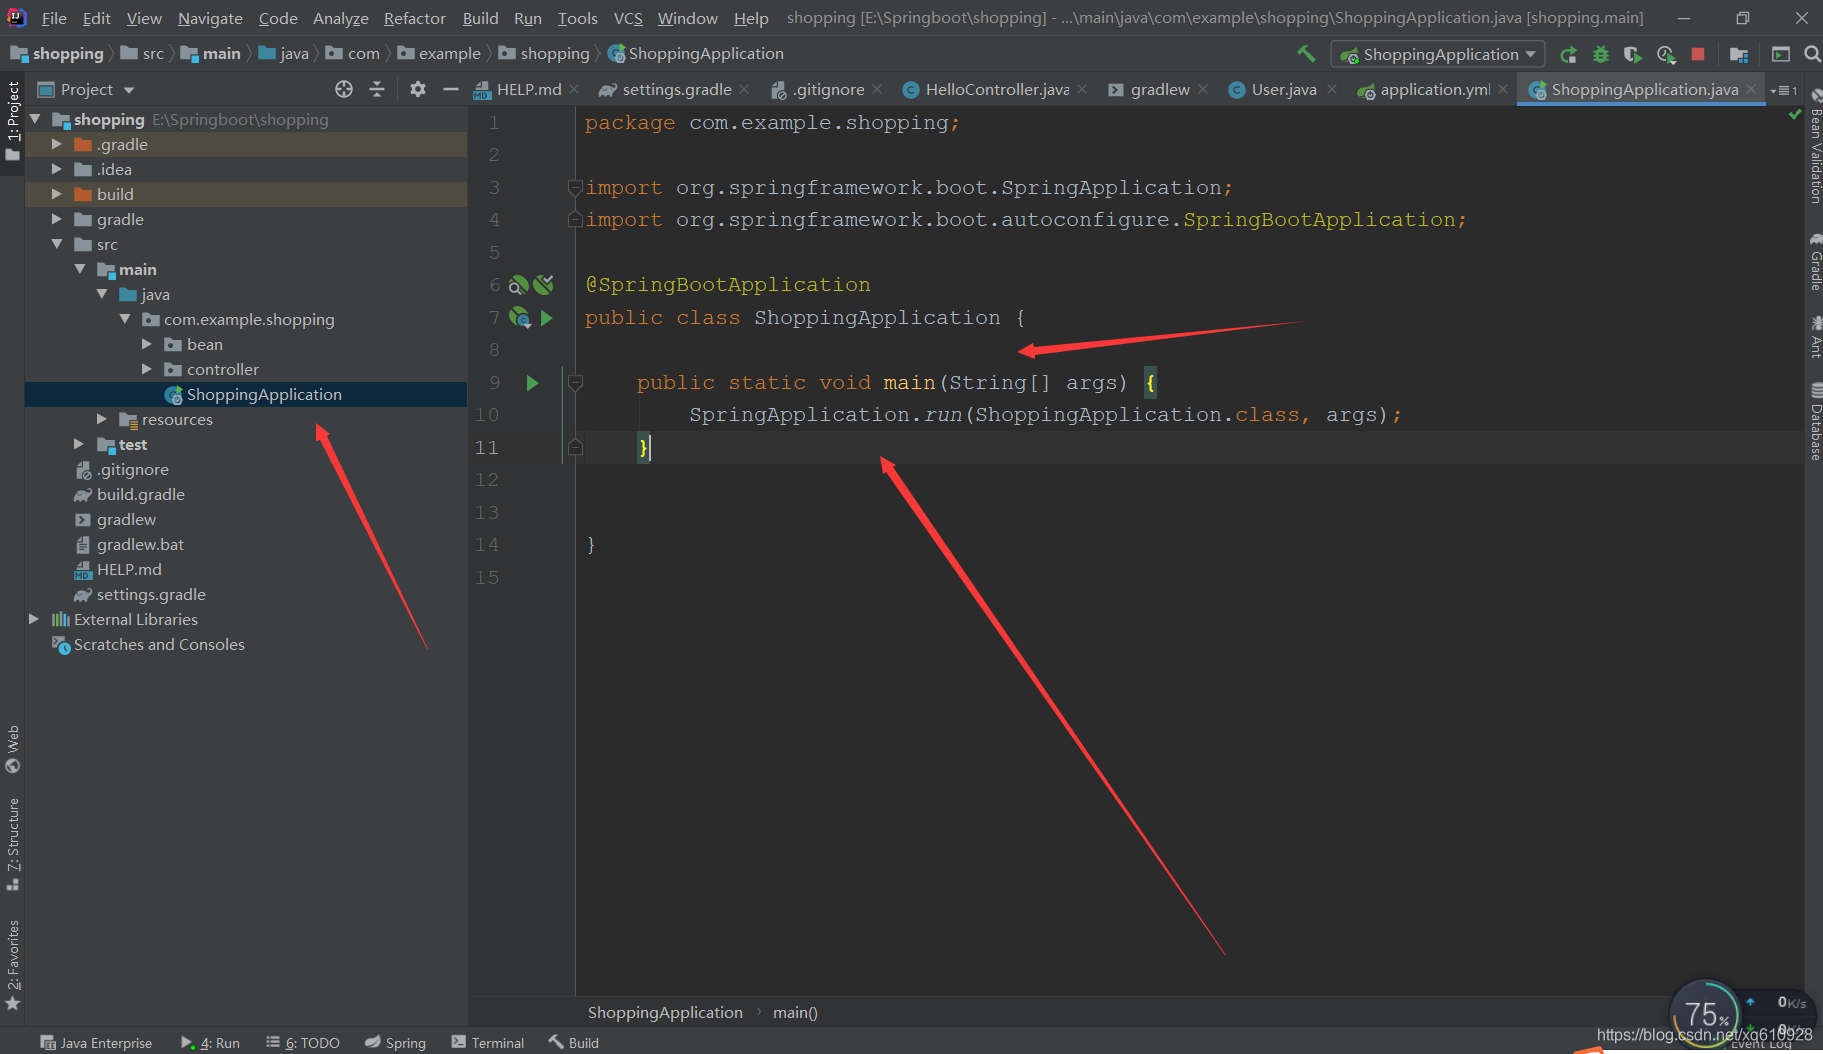Switch to the application.yml tab
This screenshot has width=1823, height=1054.
[x=1434, y=90]
